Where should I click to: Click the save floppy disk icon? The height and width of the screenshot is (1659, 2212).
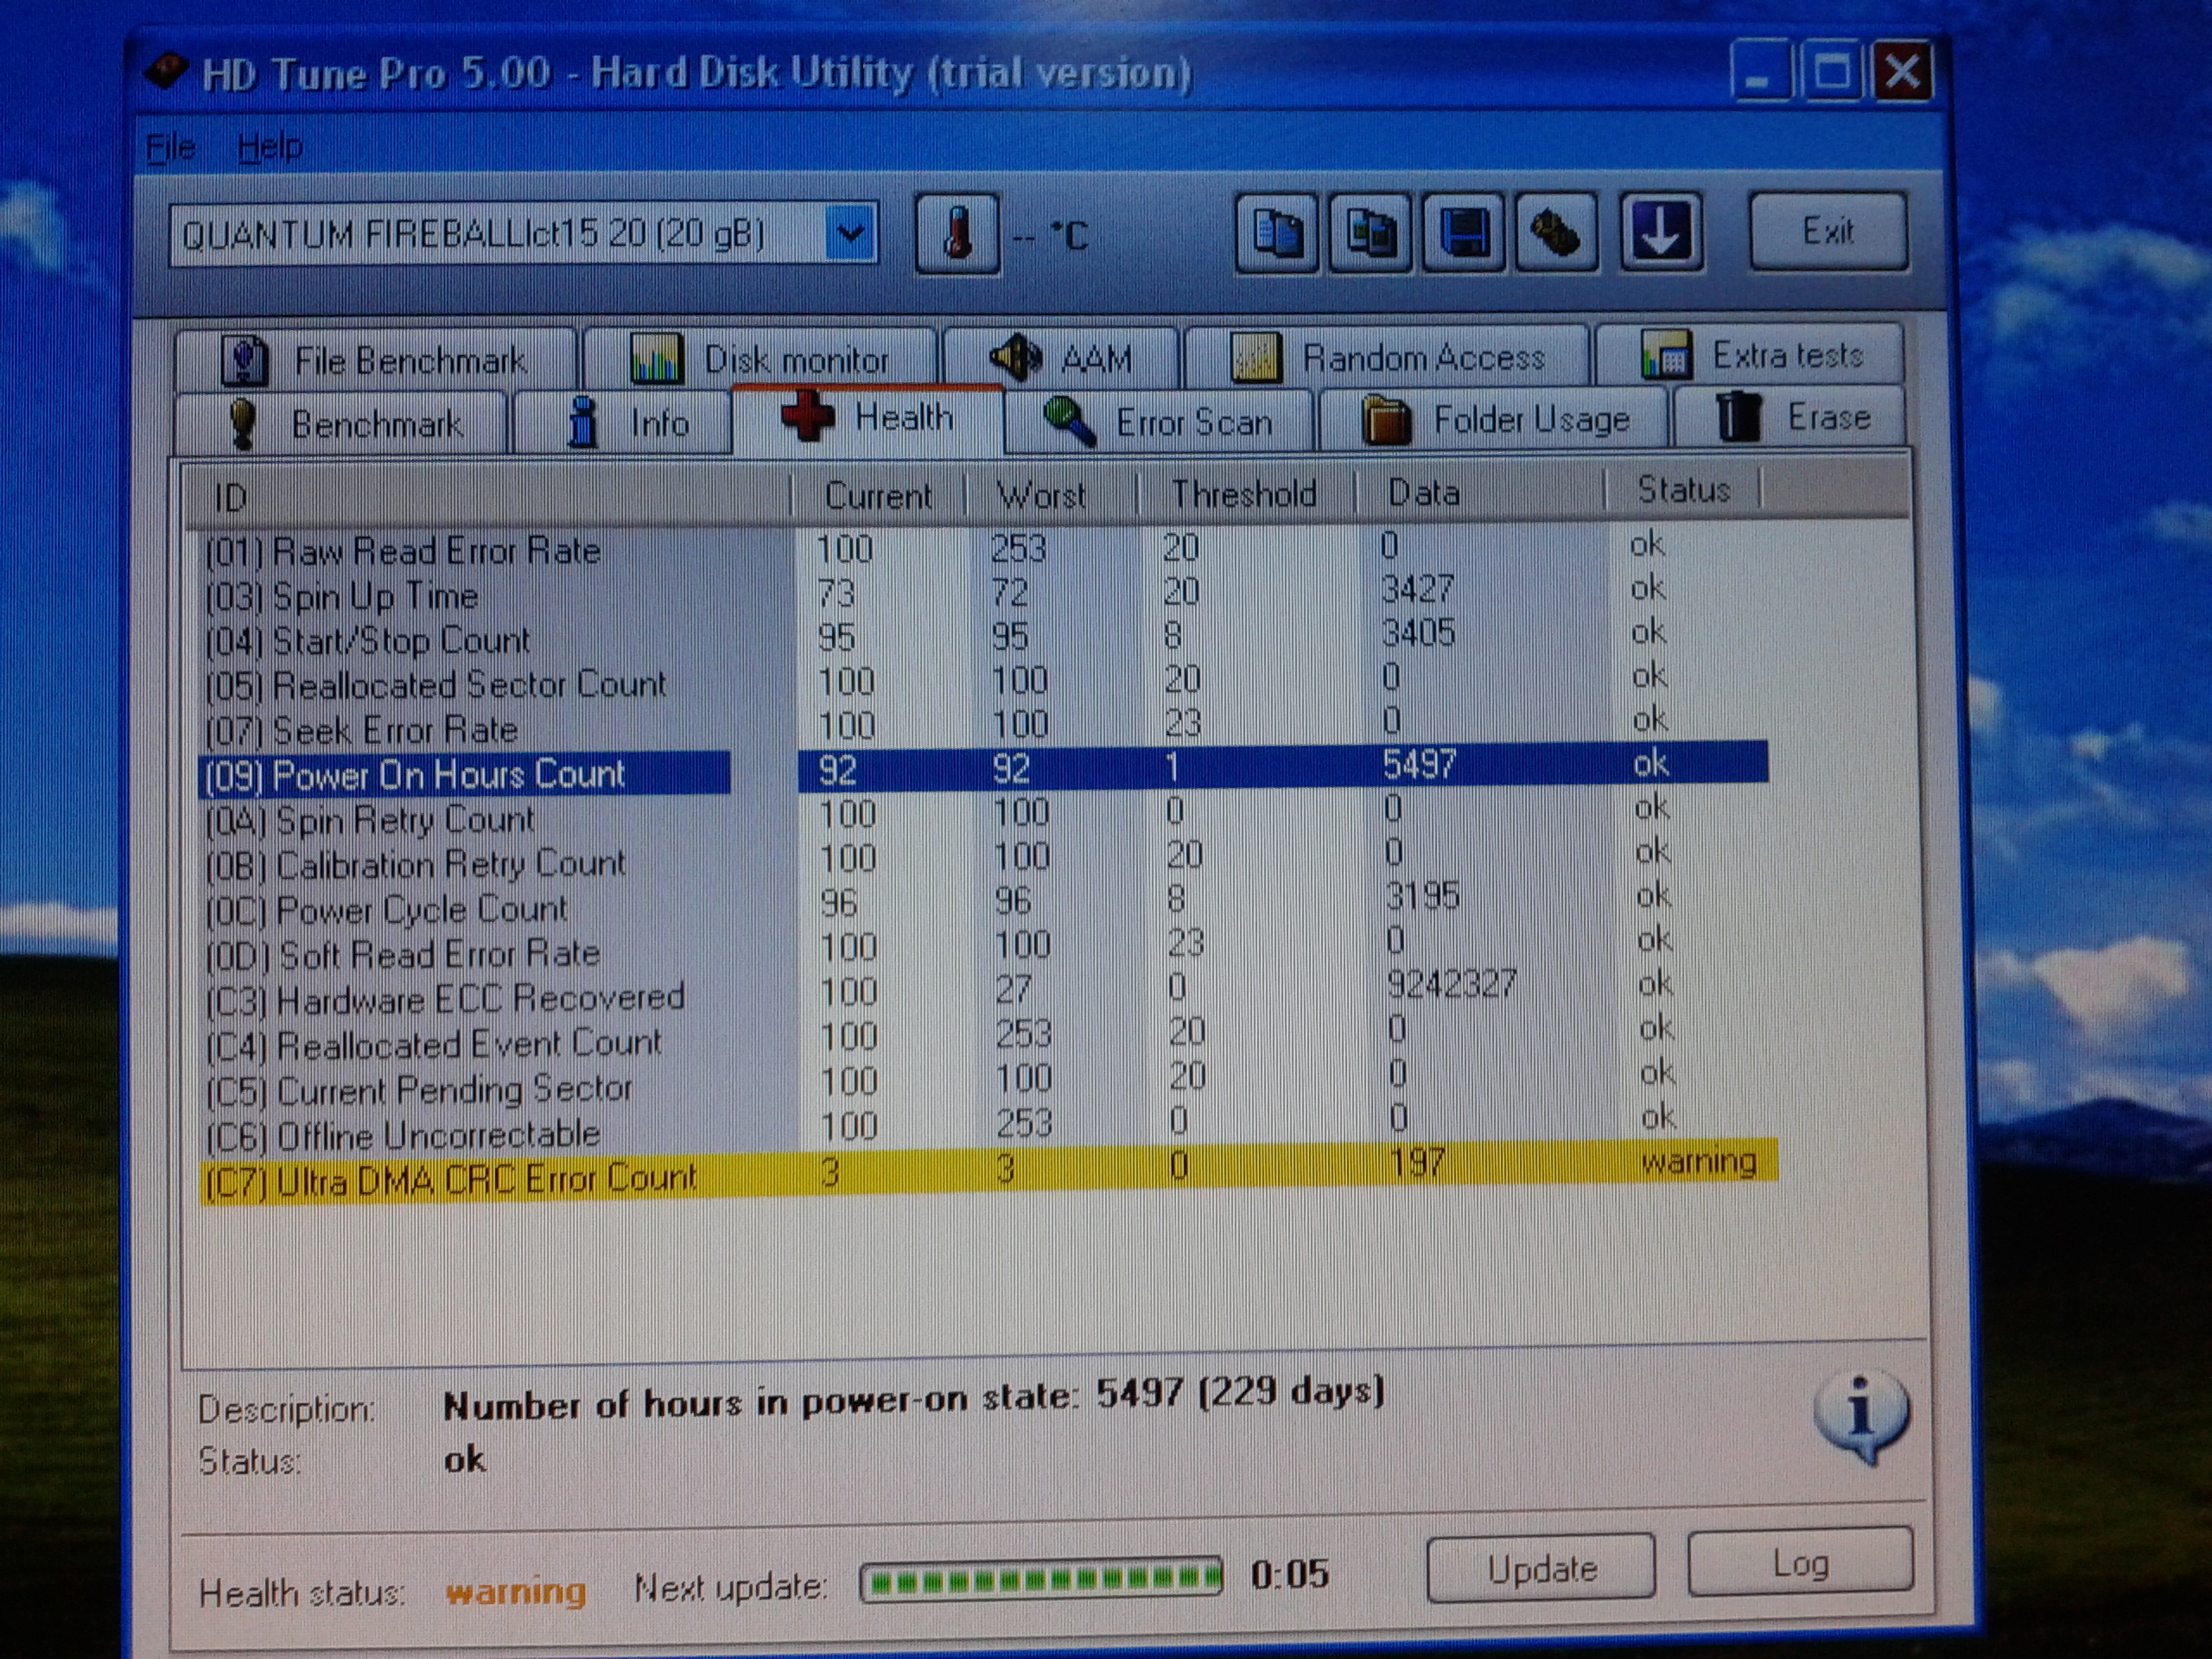[x=1462, y=233]
